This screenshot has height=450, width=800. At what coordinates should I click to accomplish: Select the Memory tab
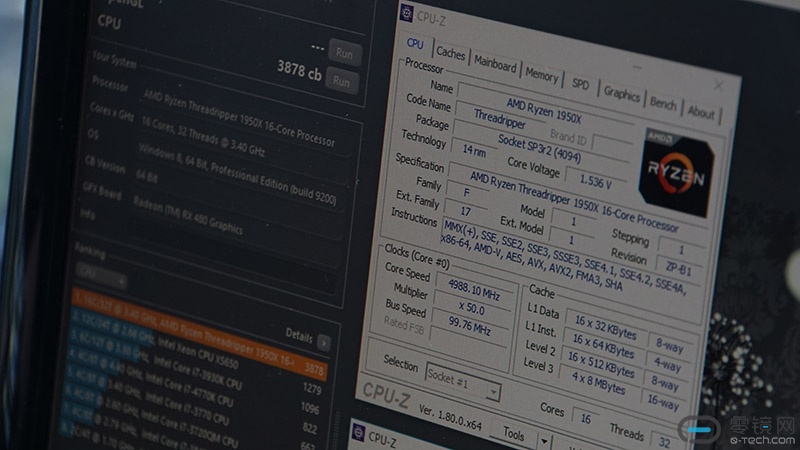click(x=541, y=75)
